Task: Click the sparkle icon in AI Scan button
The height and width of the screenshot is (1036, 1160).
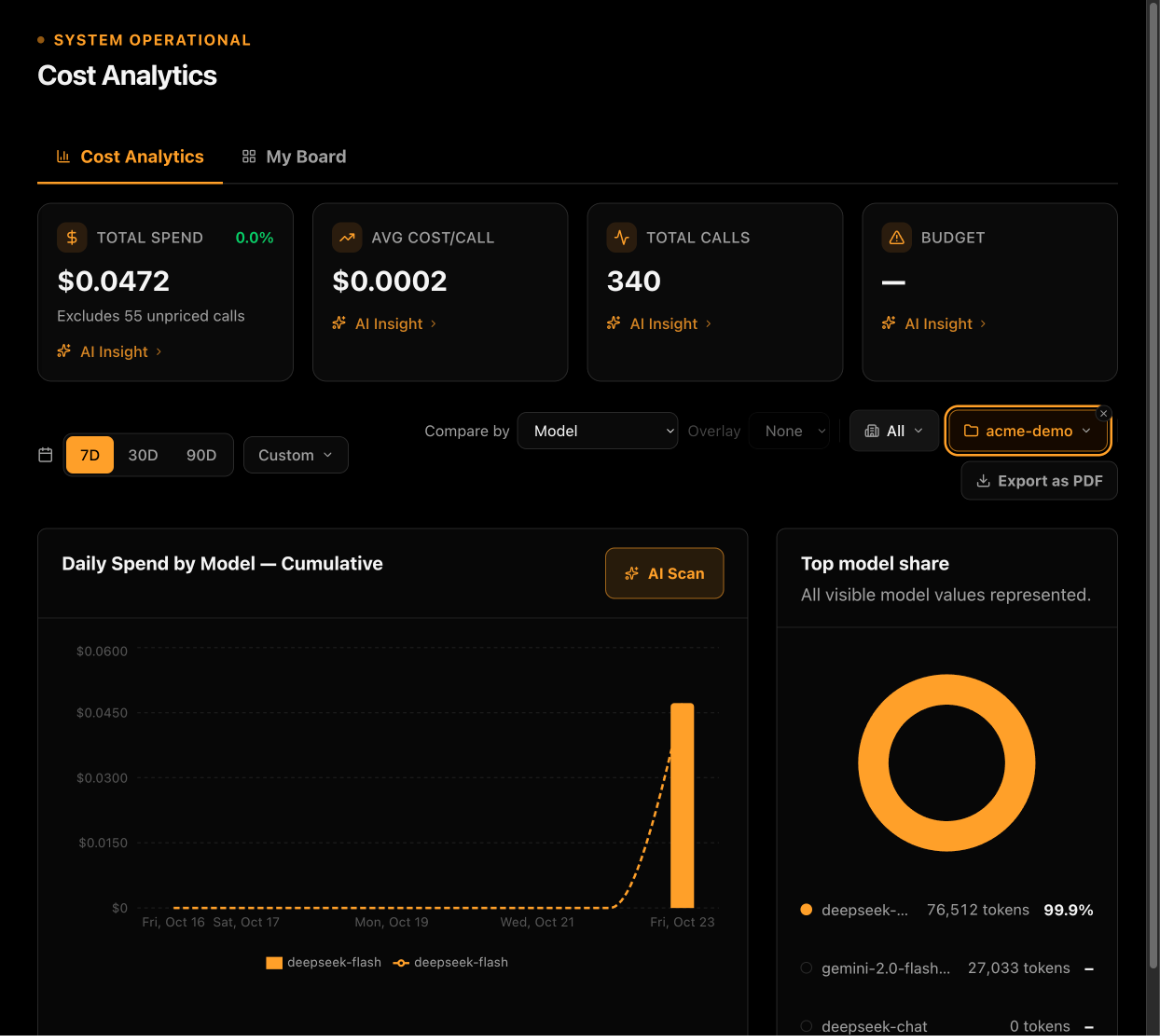Action: tap(631, 574)
